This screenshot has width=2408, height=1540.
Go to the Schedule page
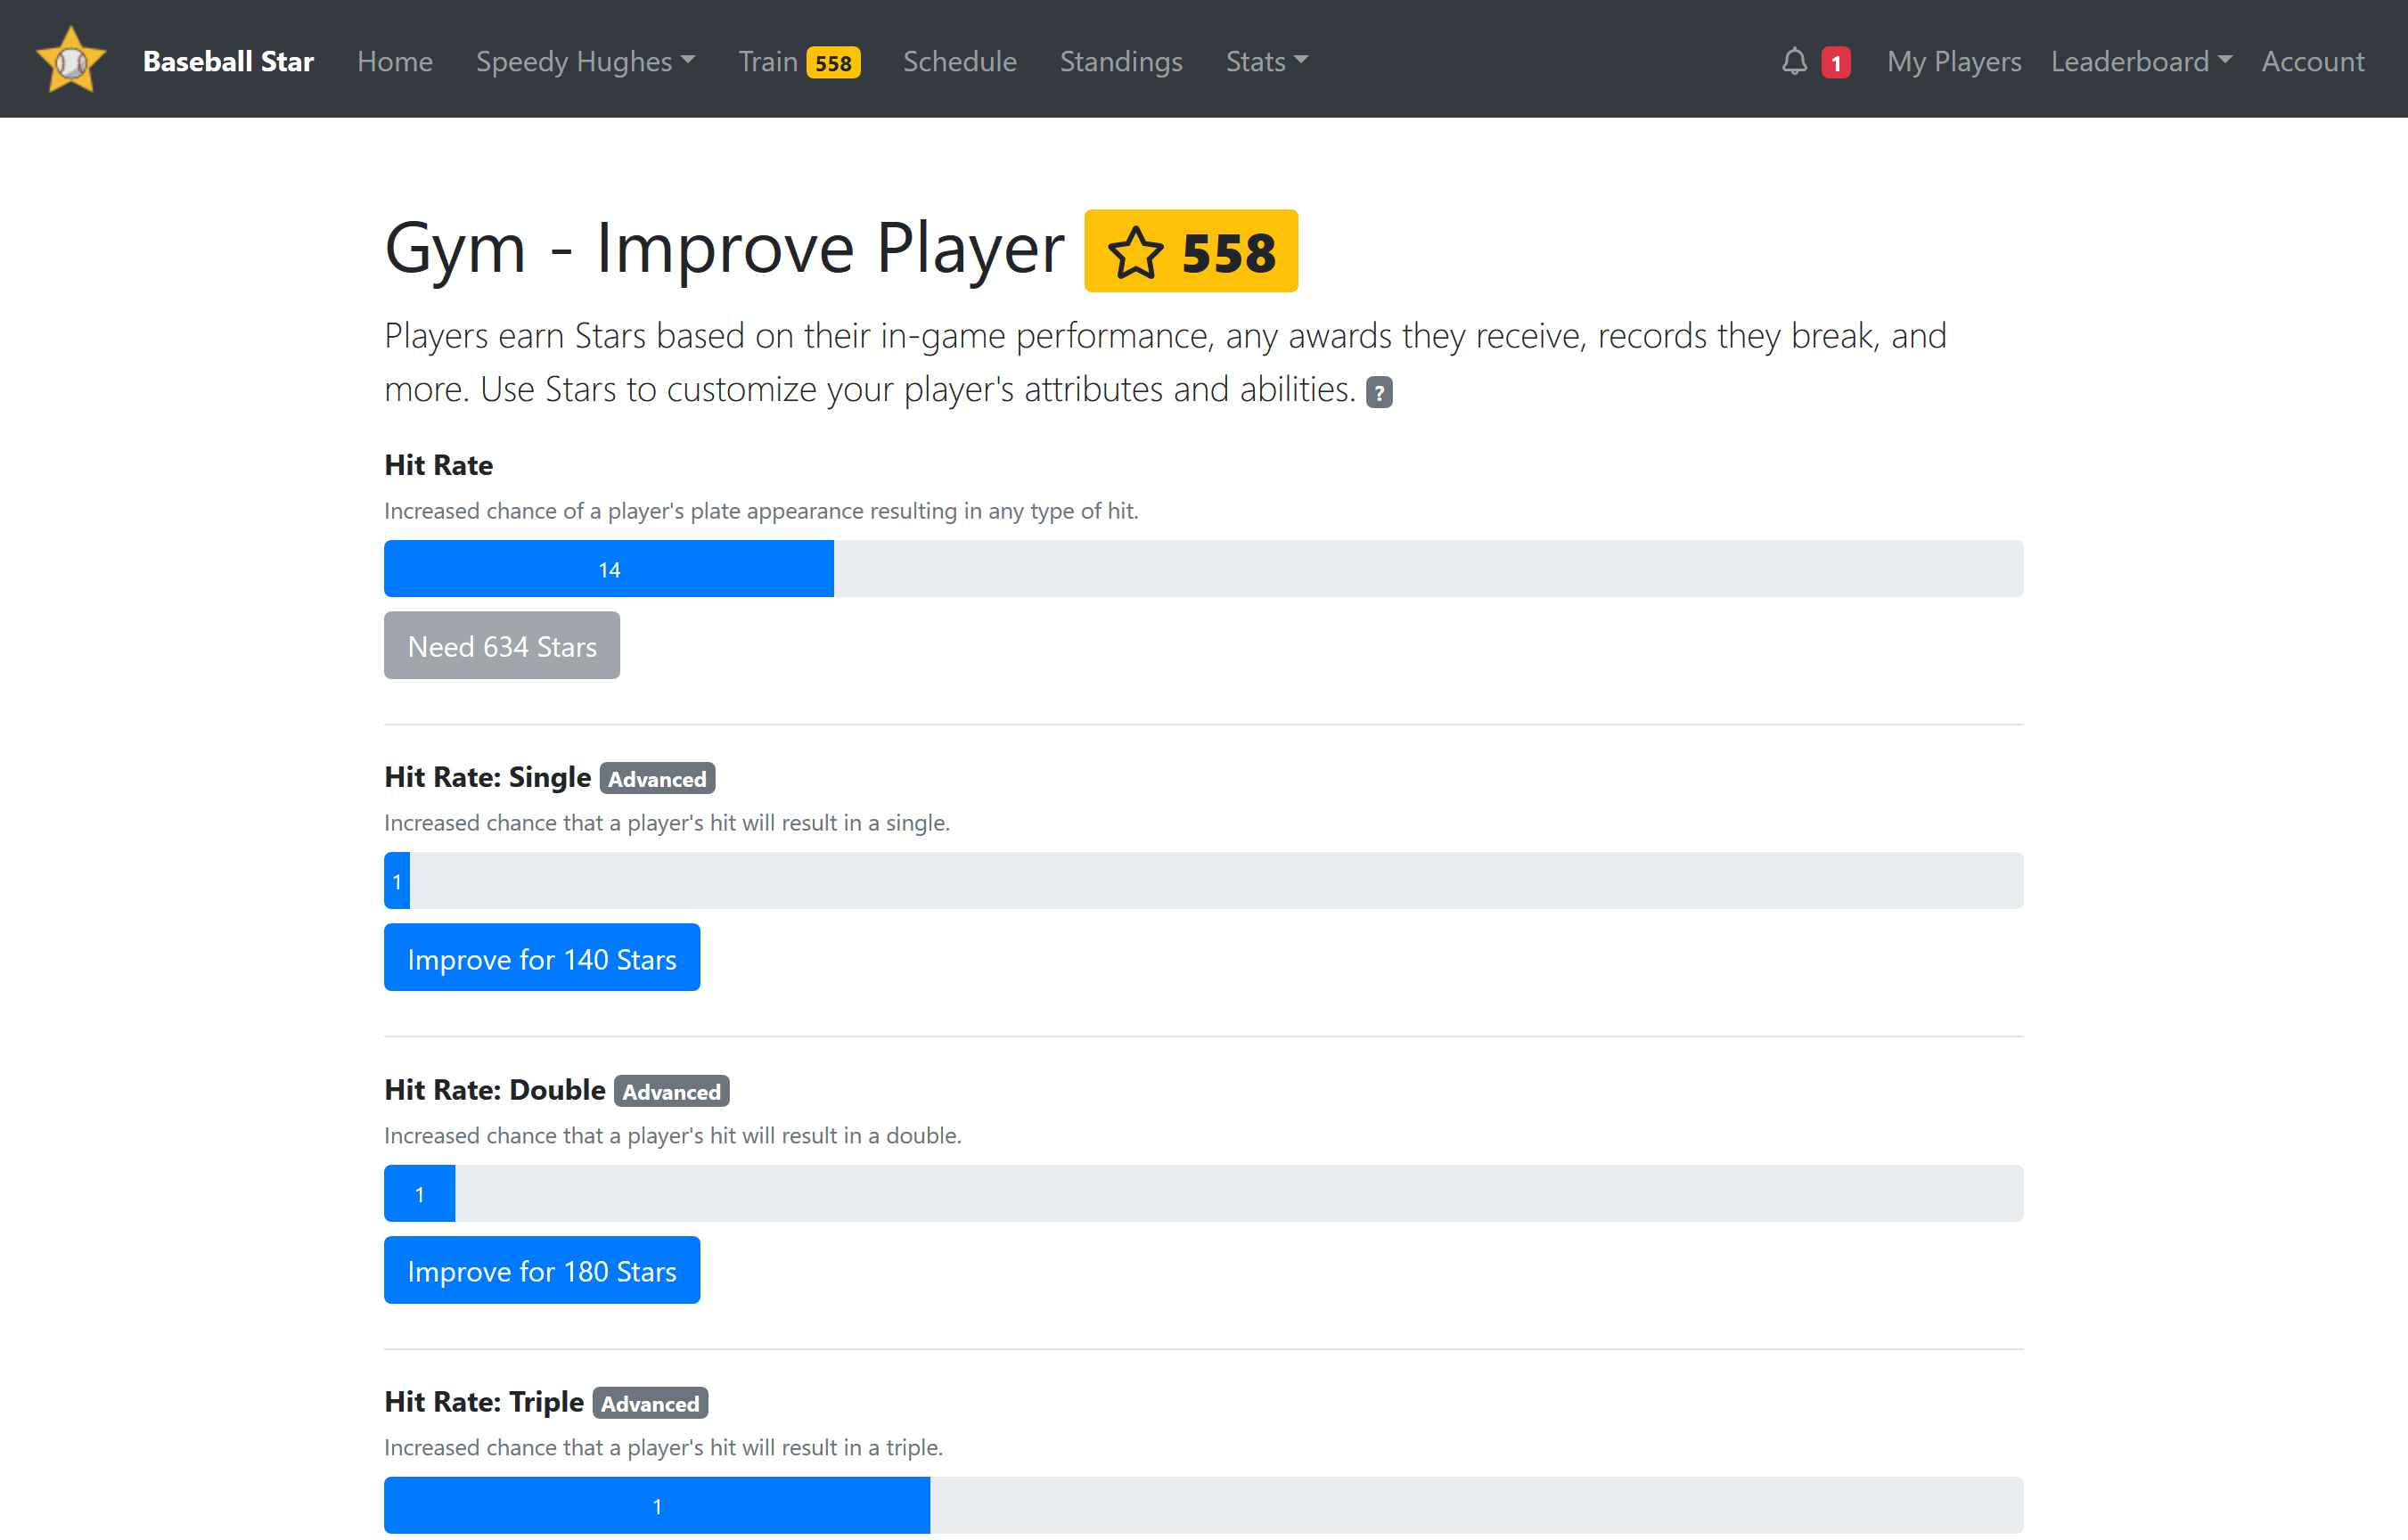[959, 61]
